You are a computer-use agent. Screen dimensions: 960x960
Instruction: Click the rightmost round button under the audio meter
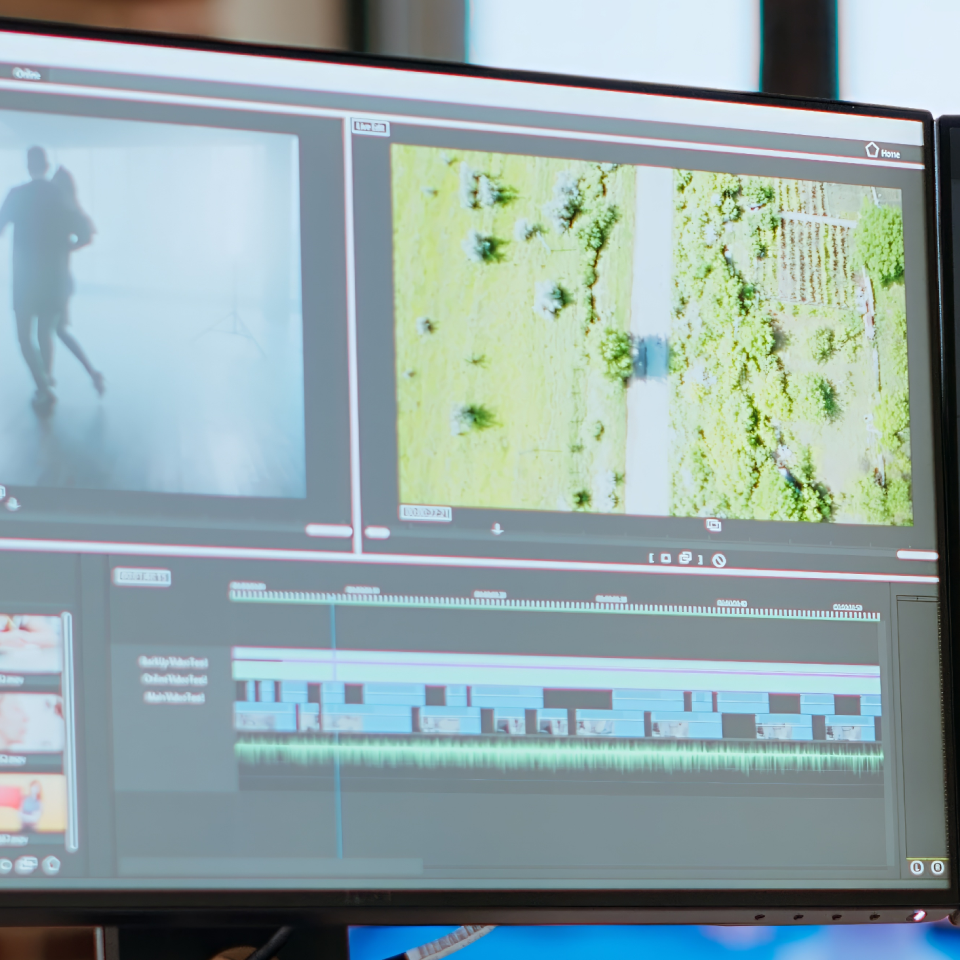tap(937, 867)
